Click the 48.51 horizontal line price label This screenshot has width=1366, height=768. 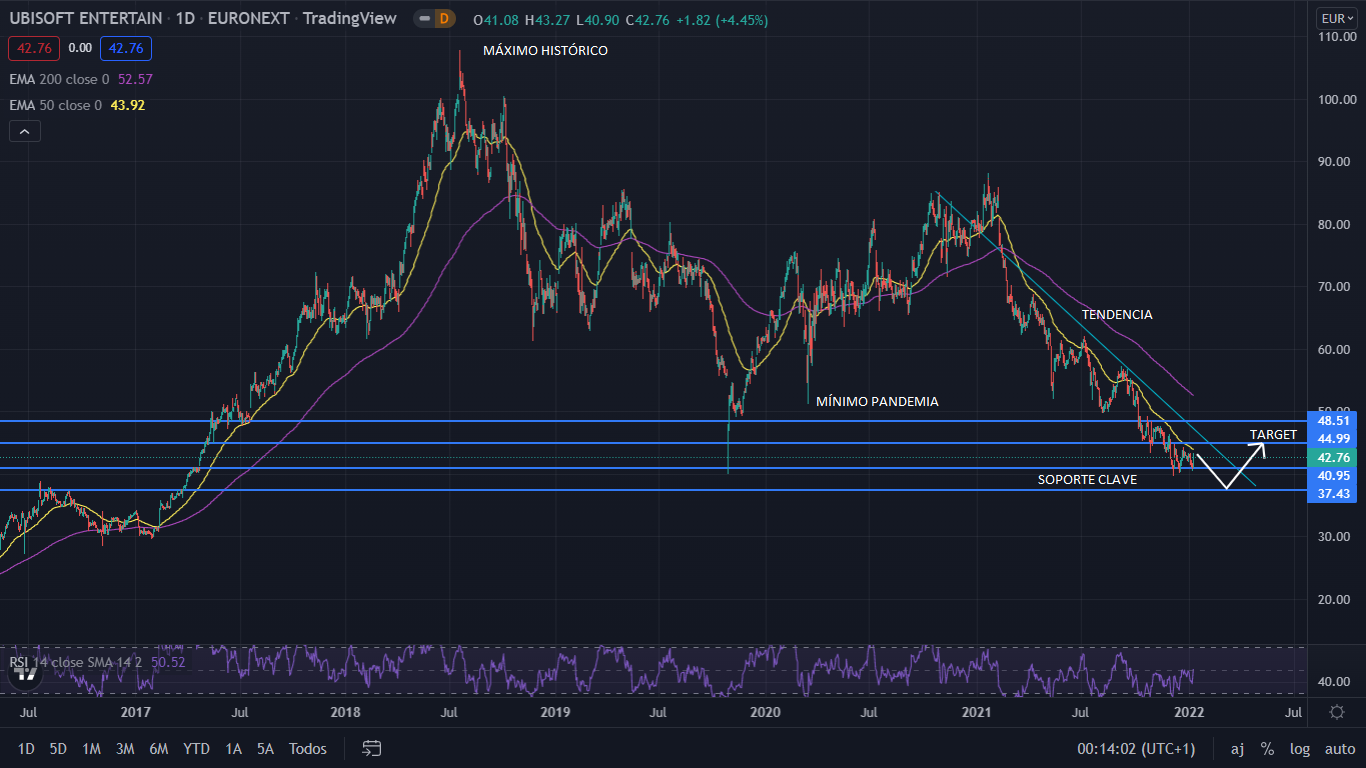click(x=1331, y=421)
